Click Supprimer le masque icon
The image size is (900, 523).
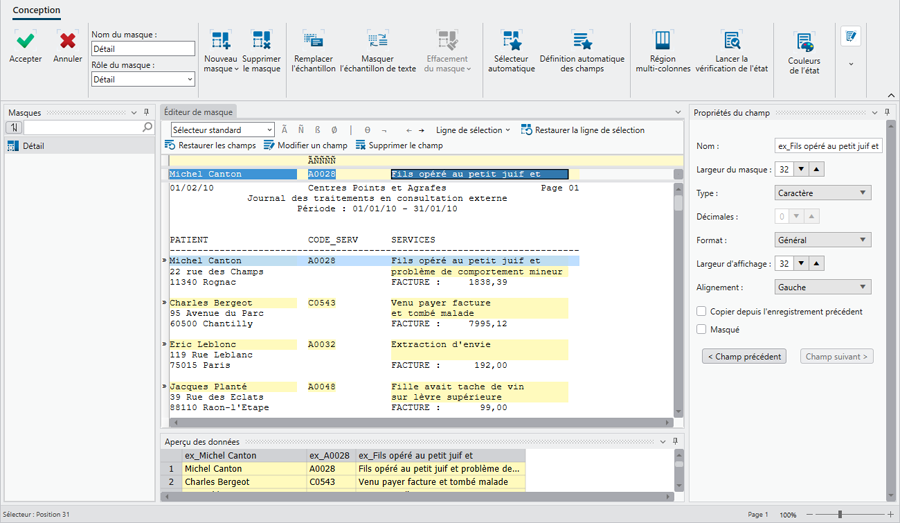tap(262, 41)
